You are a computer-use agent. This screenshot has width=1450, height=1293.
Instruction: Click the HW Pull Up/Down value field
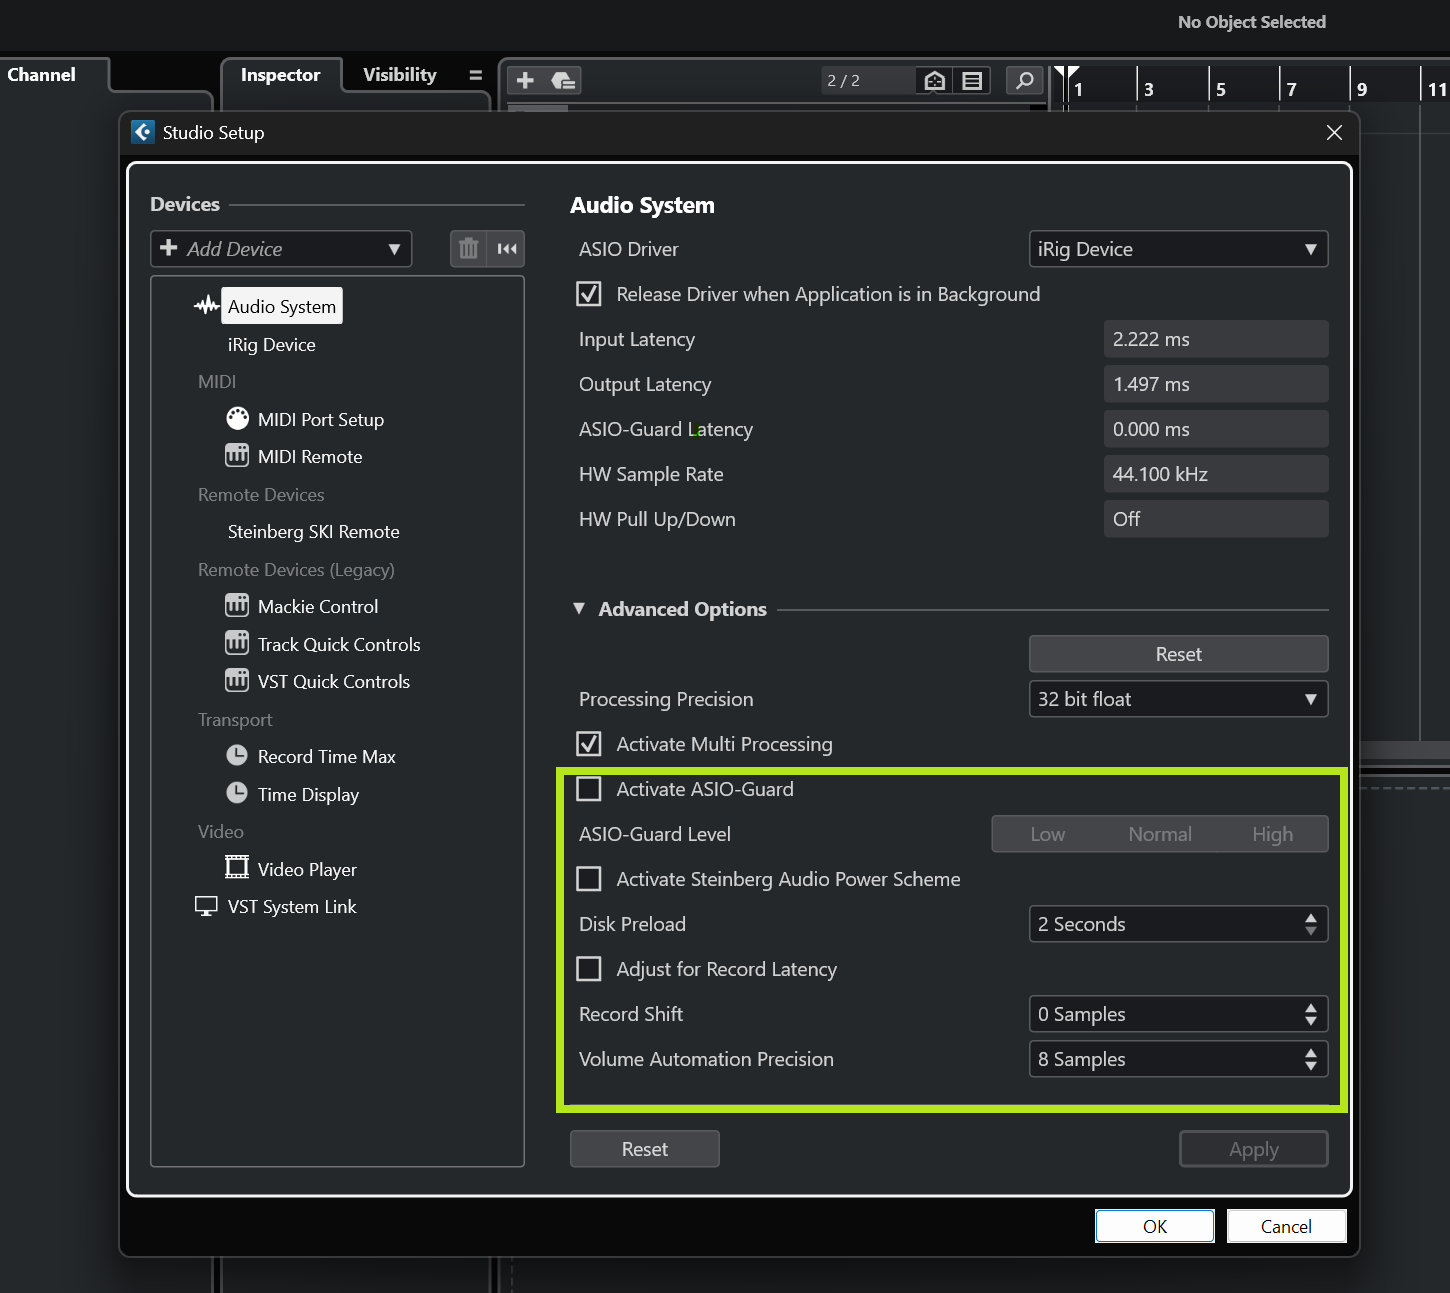pyautogui.click(x=1216, y=519)
